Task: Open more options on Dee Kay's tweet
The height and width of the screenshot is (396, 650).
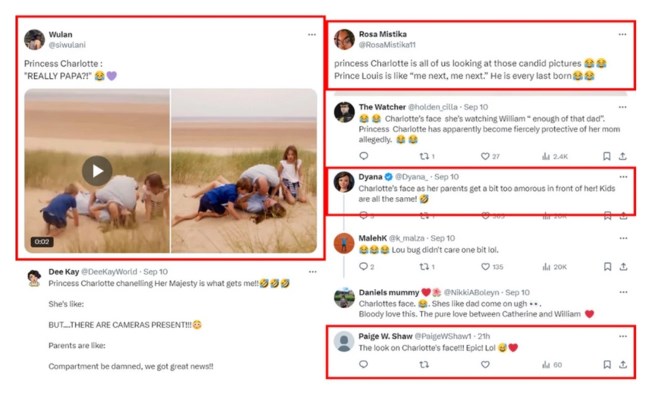Action: pyautogui.click(x=313, y=272)
